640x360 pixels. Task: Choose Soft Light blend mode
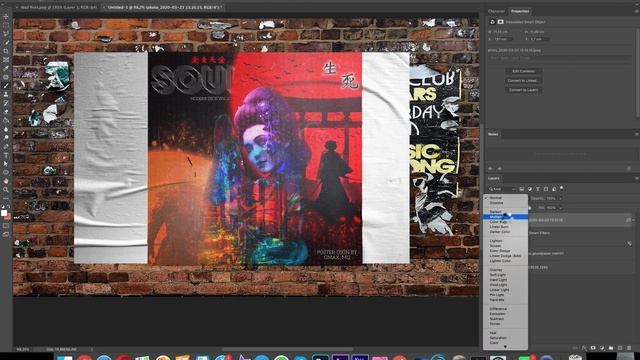(x=505, y=275)
